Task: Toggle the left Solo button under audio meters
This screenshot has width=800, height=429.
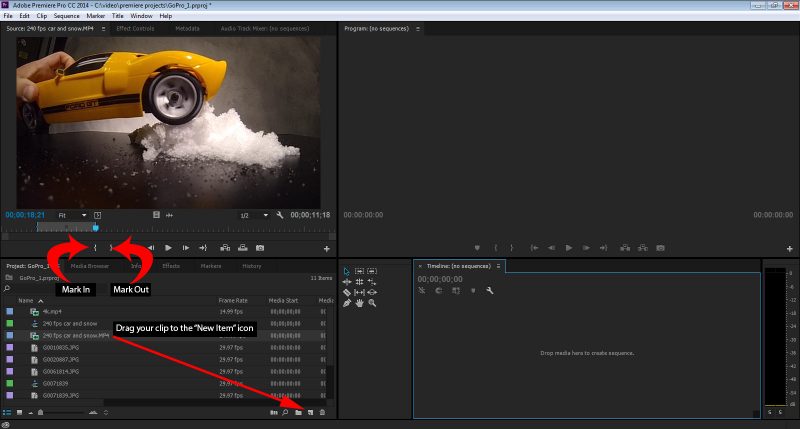Action: [x=769, y=412]
